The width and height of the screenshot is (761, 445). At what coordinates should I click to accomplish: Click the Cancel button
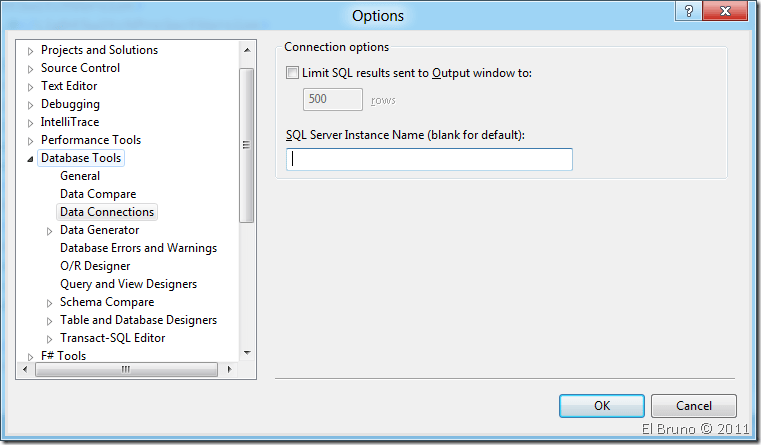(x=693, y=406)
